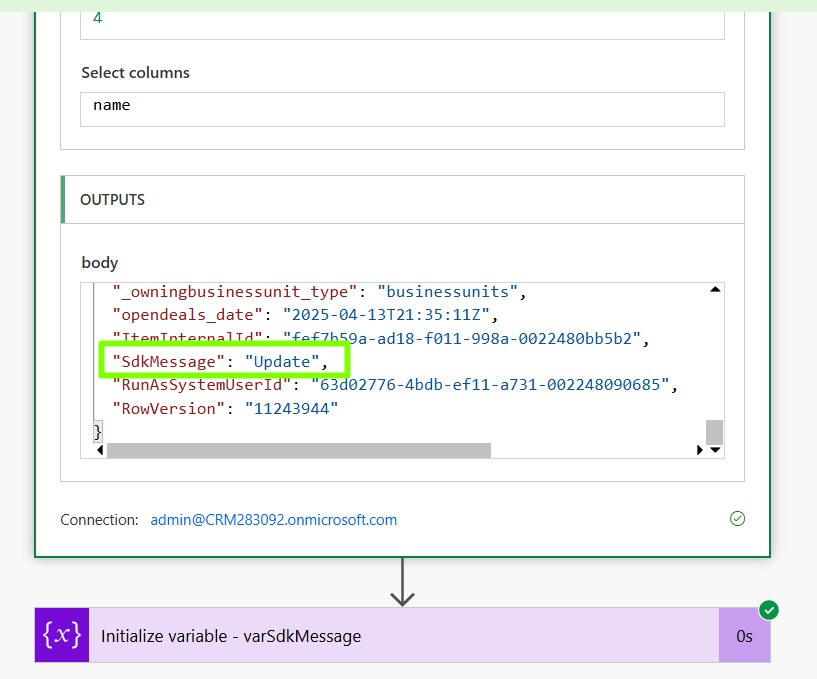Viewport: 817px width, 679px height.
Task: Click the body scroll down arrow
Action: tap(715, 450)
